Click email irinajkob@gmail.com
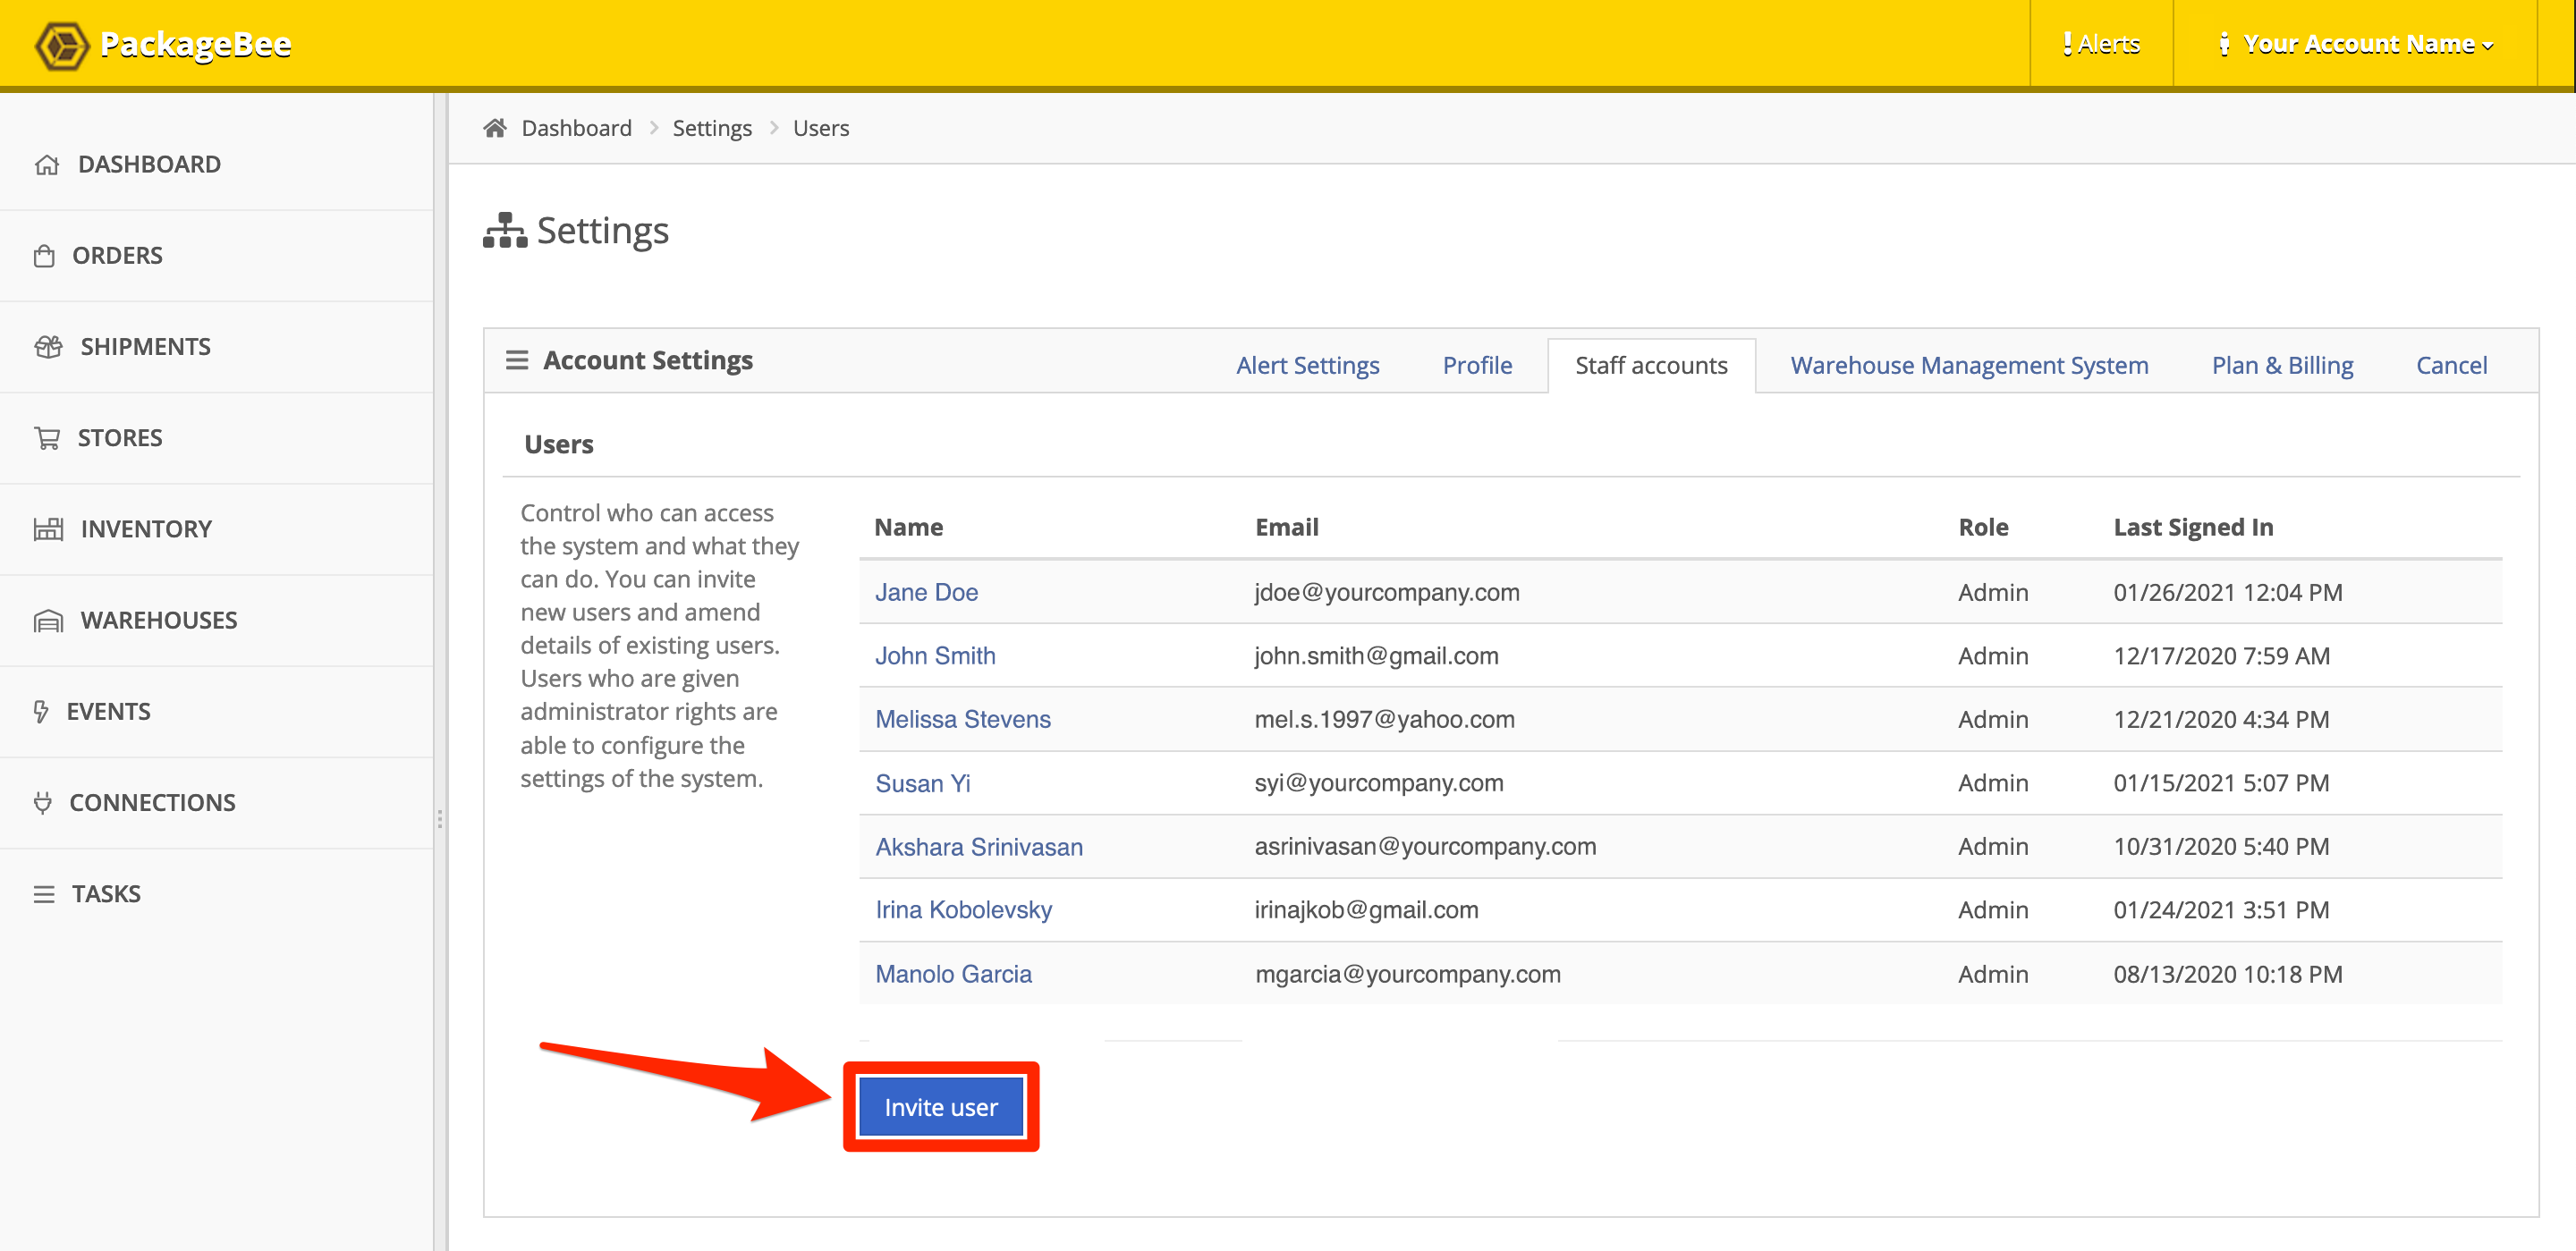2576x1251 pixels. (1366, 910)
